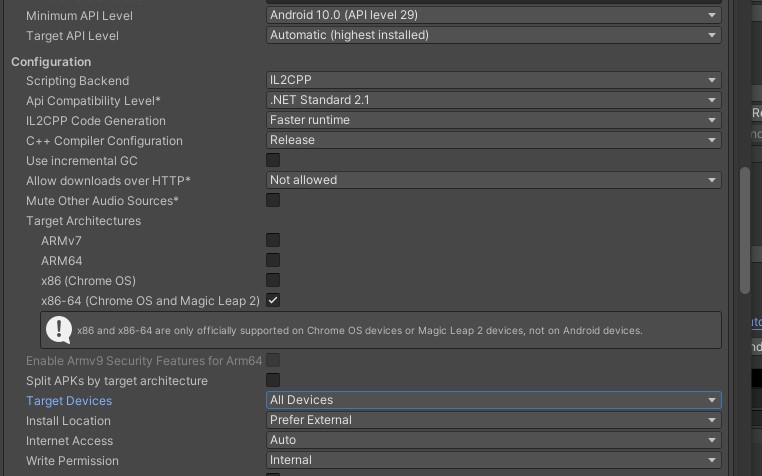This screenshot has height=476, width=762.
Task: Open the Install Location dropdown
Action: tap(493, 420)
